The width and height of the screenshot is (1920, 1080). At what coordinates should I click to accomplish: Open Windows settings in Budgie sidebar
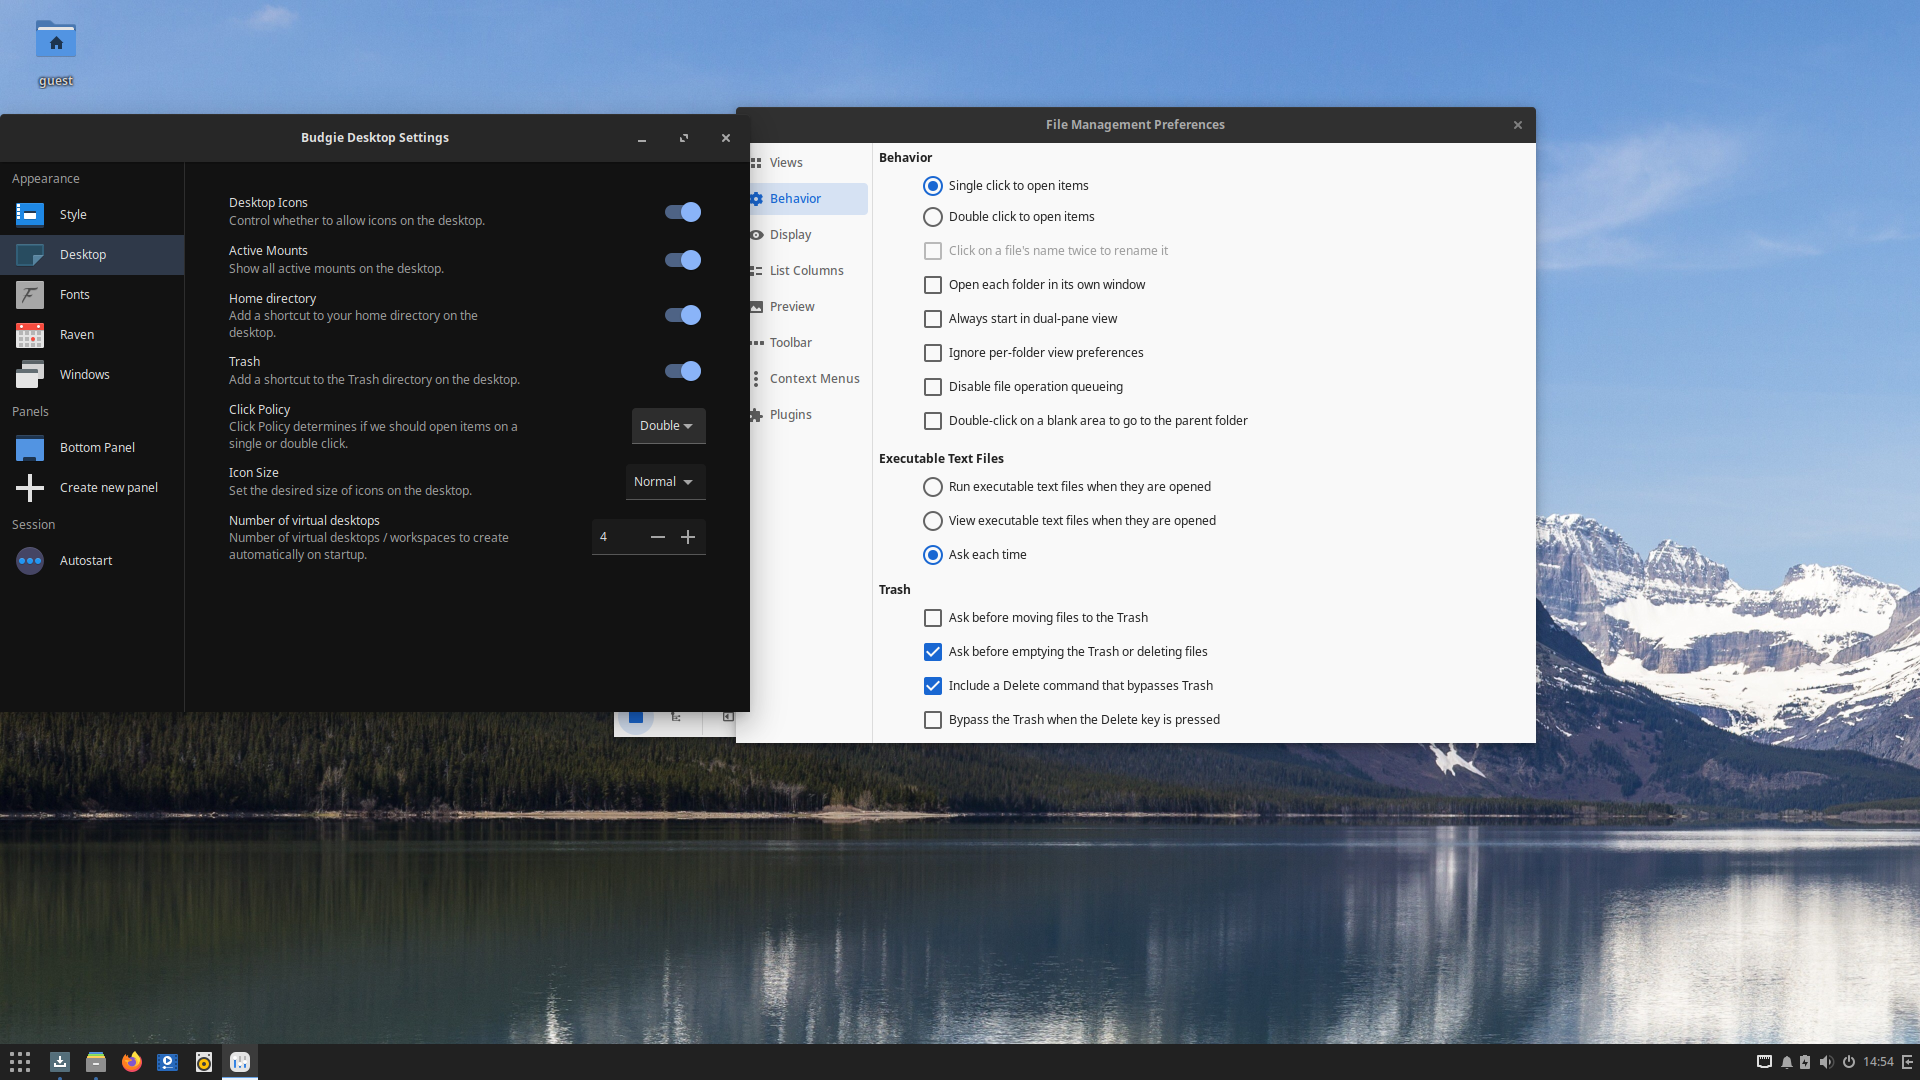coord(92,375)
